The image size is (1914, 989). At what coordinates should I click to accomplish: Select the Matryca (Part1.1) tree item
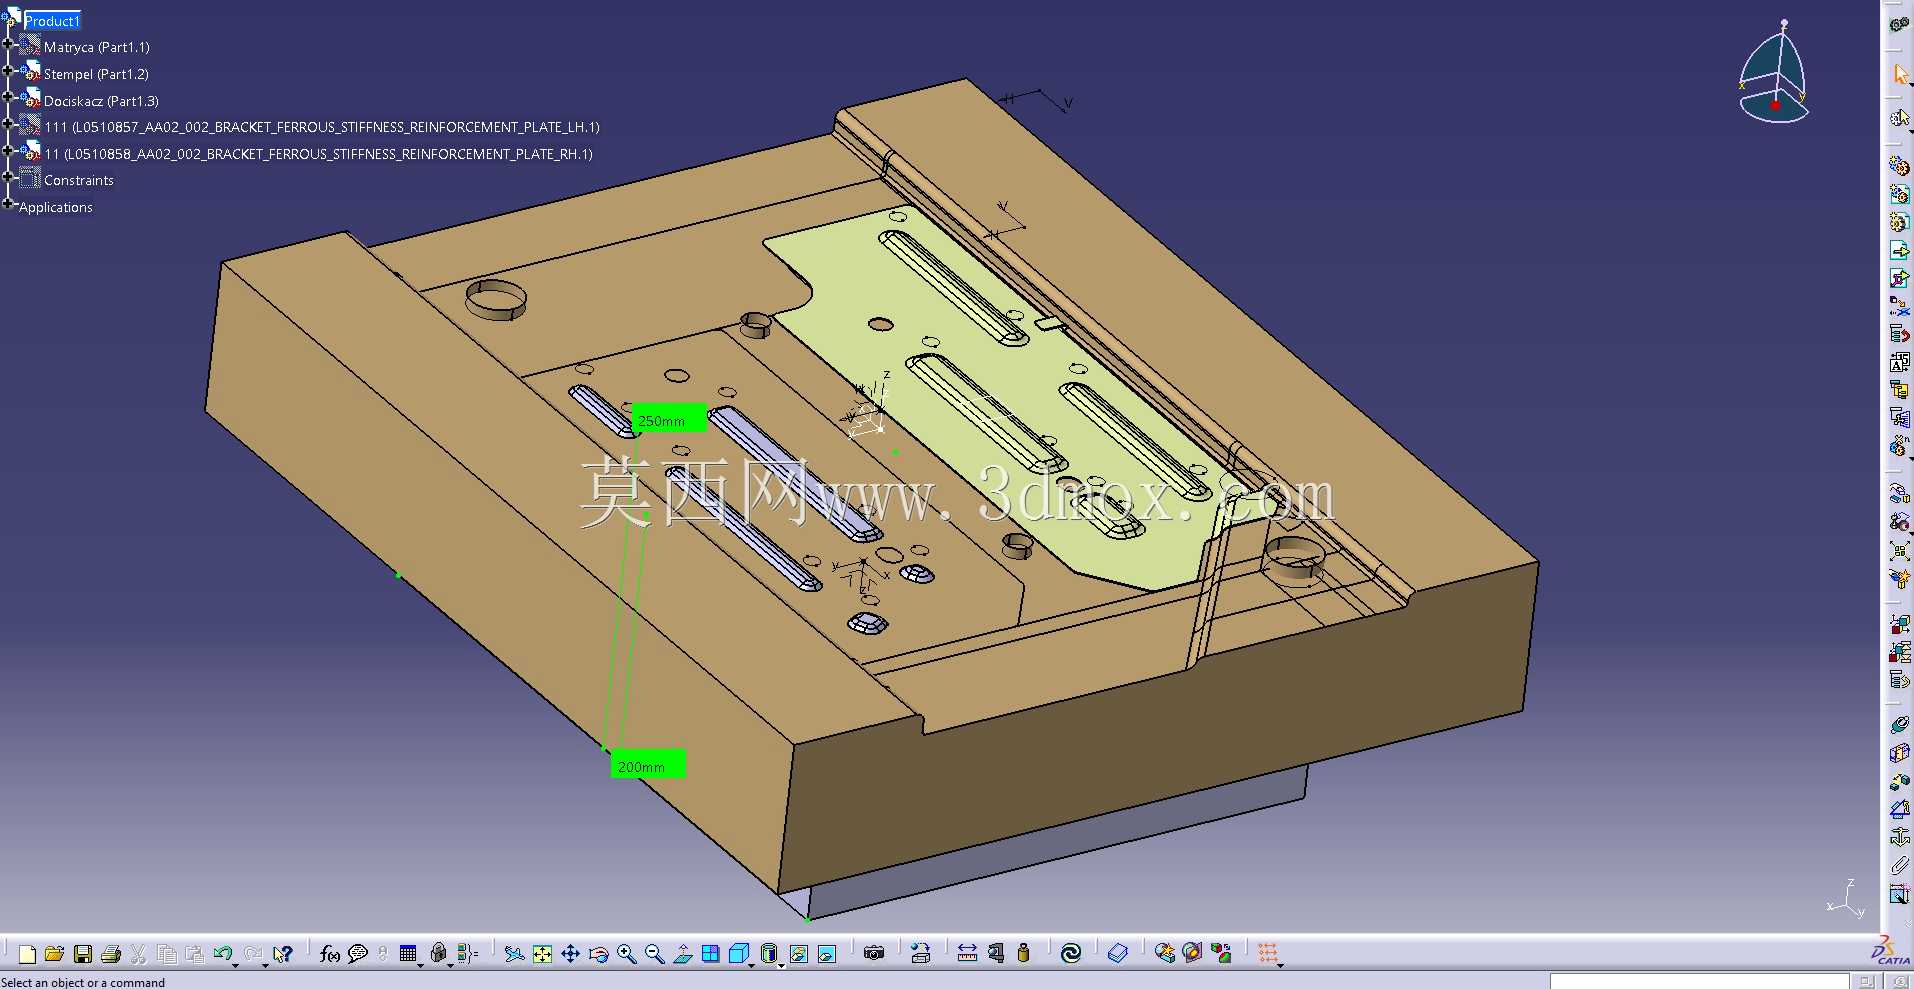[96, 47]
